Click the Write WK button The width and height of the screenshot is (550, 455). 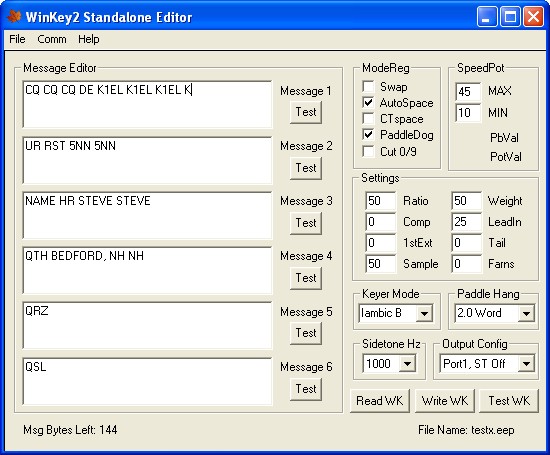(x=444, y=401)
